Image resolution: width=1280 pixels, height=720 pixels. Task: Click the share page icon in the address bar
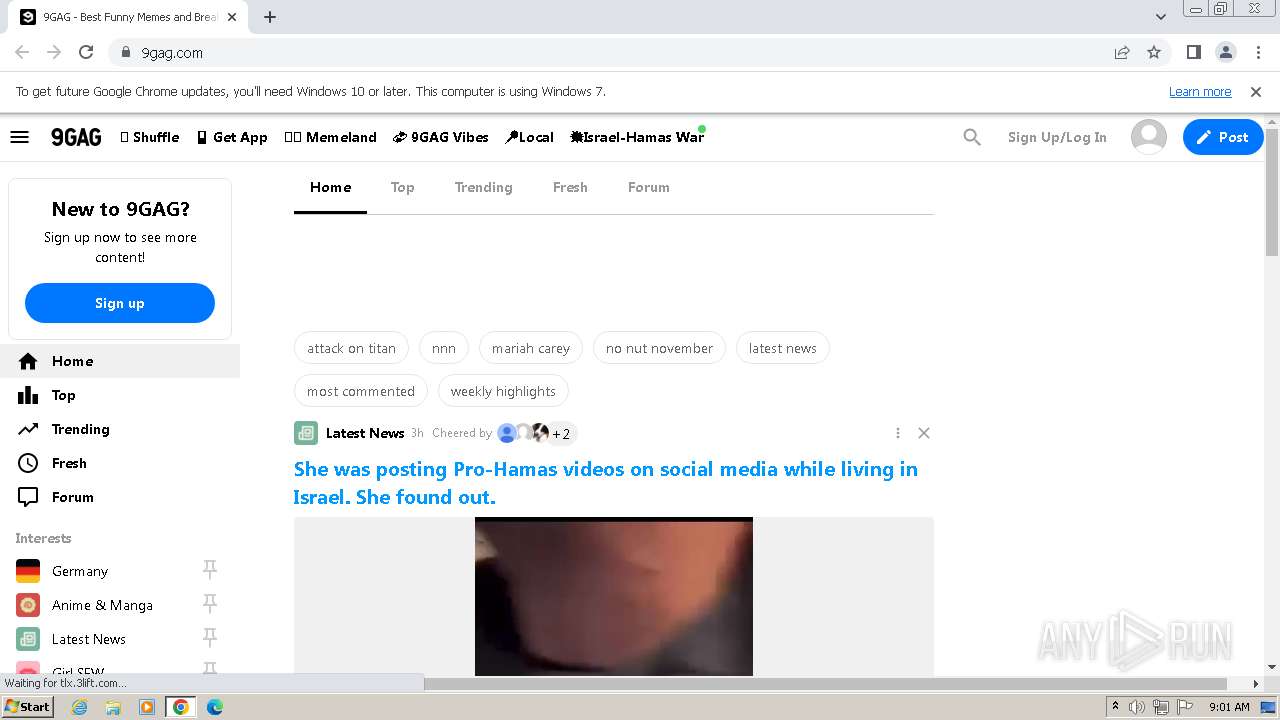(1122, 52)
